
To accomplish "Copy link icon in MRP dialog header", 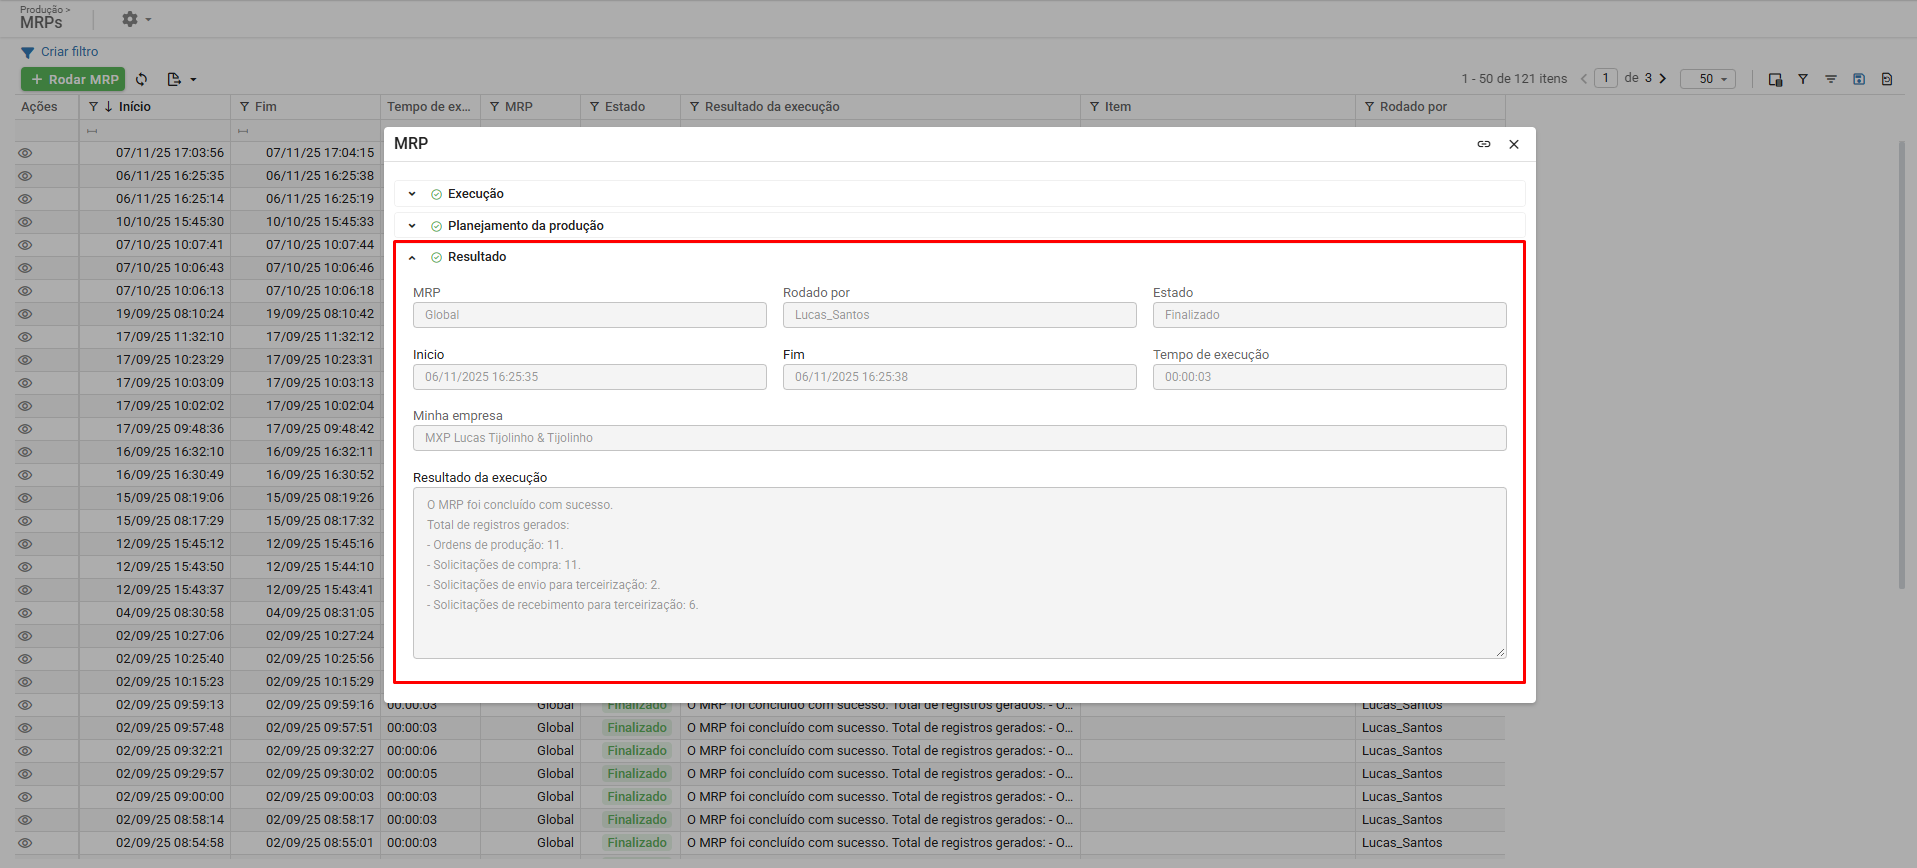I will pyautogui.click(x=1484, y=144).
